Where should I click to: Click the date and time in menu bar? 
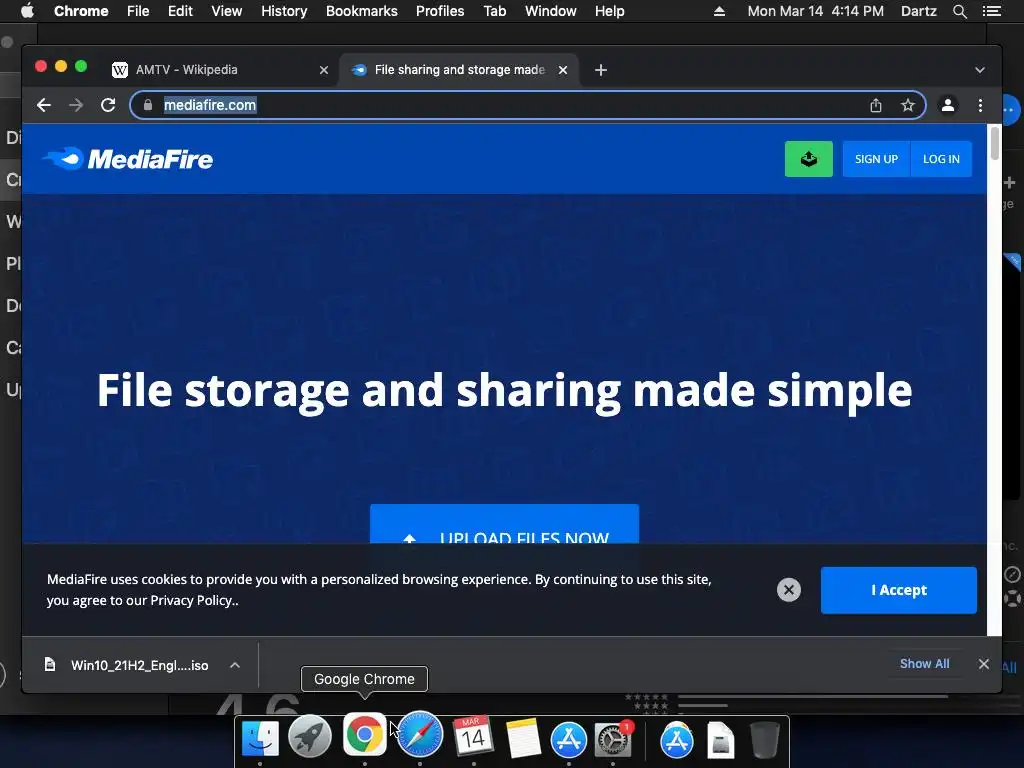(815, 11)
